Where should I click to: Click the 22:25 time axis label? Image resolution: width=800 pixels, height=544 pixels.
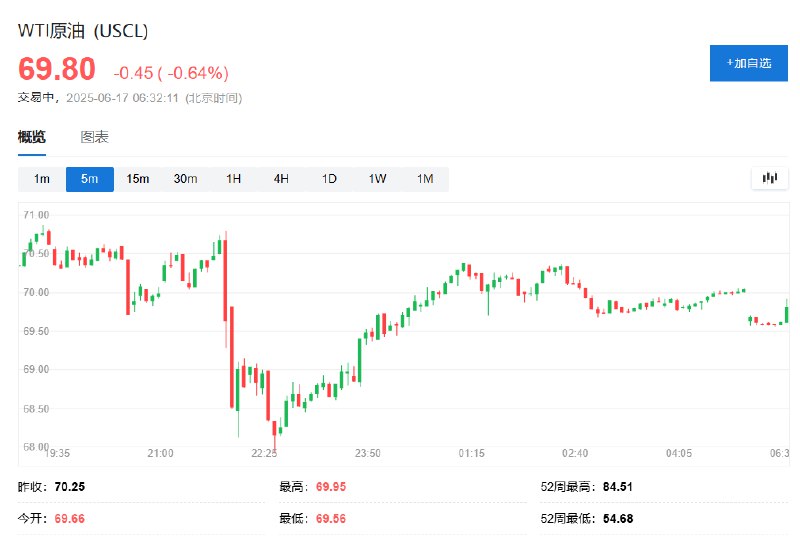[264, 453]
